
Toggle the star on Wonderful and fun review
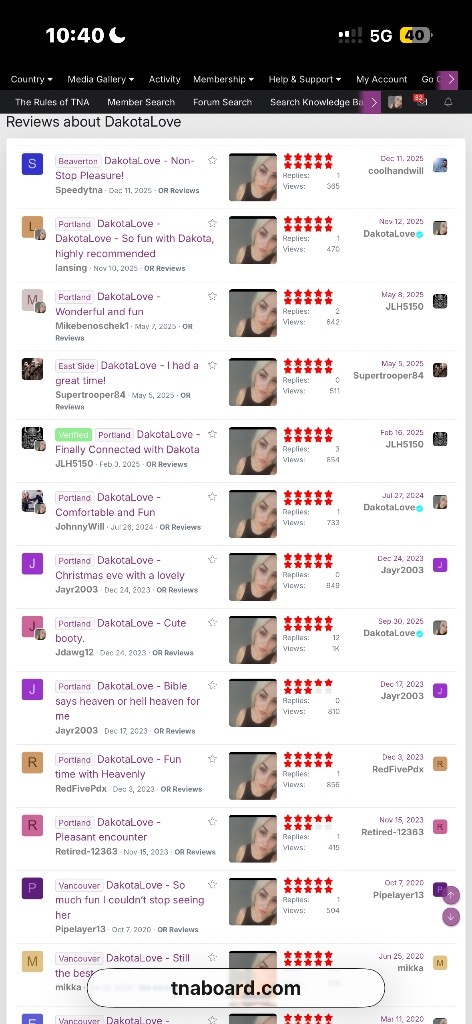pyautogui.click(x=212, y=296)
